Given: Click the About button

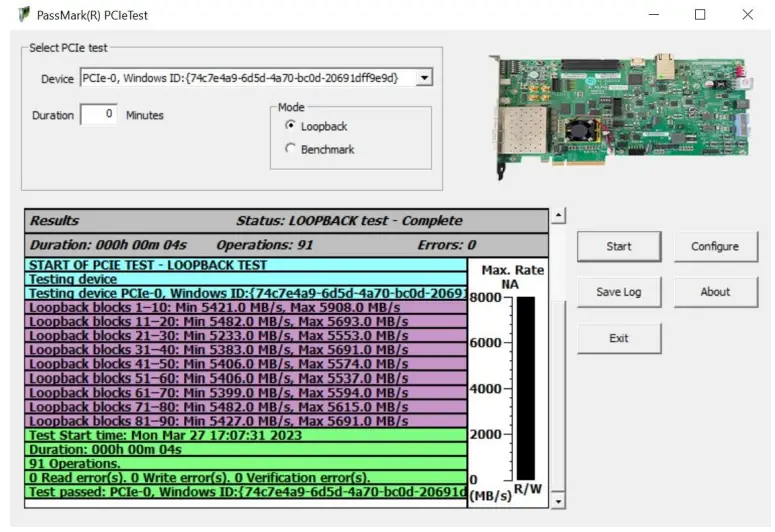Looking at the screenshot, I should click(x=715, y=292).
